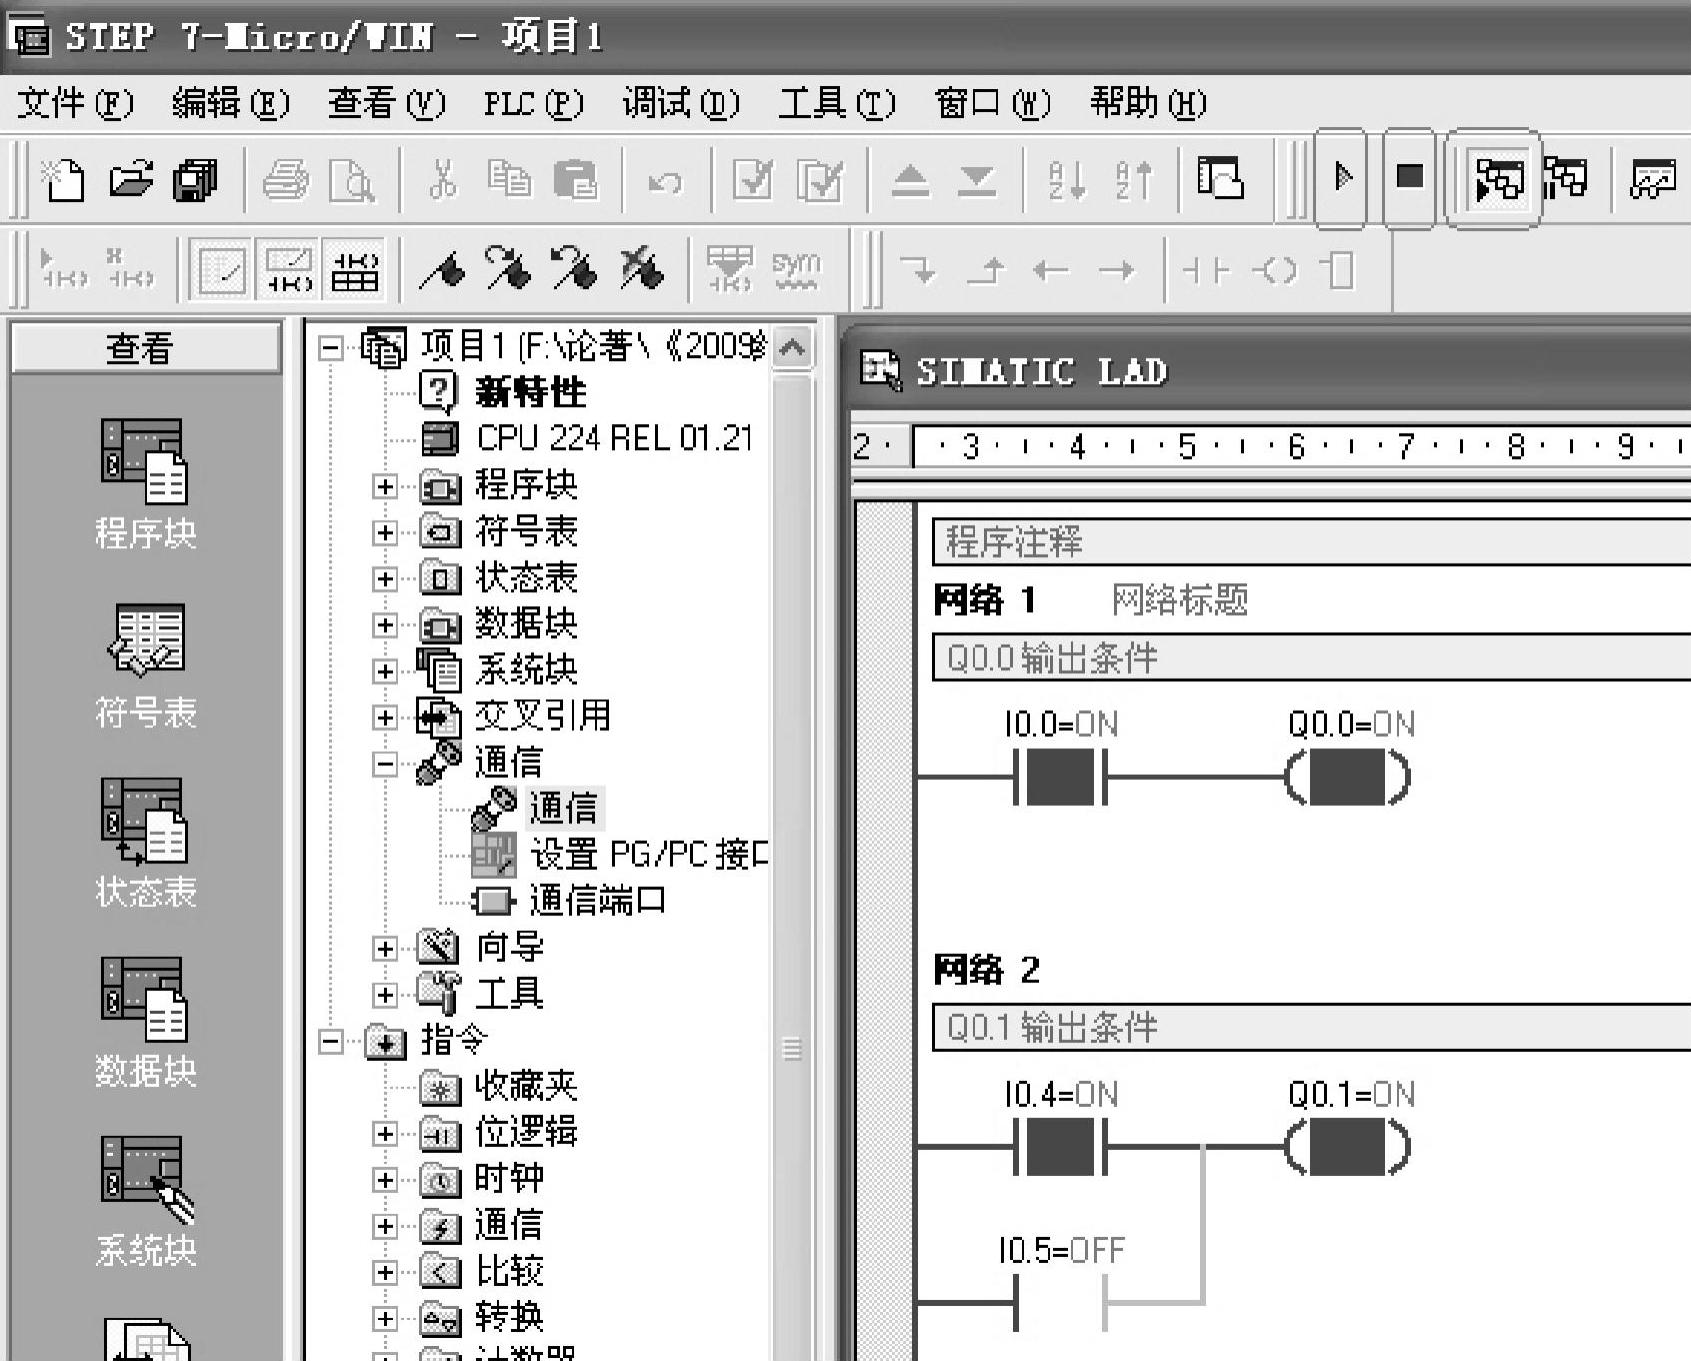Insert an upward line in the ladder
Screen dimensions: 1691x1361
pos(985,270)
